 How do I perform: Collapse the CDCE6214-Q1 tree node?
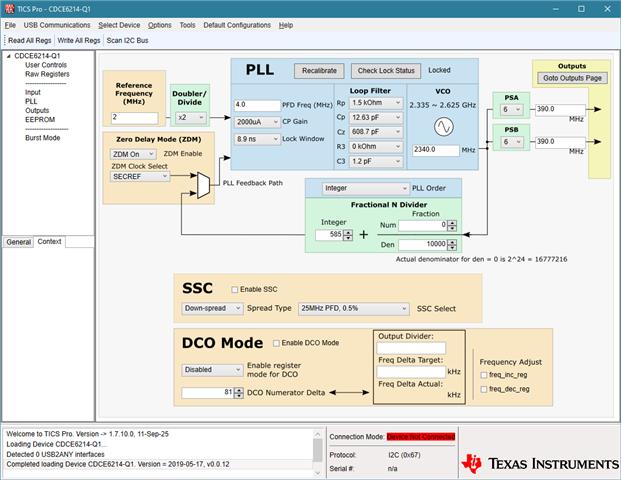[8, 56]
